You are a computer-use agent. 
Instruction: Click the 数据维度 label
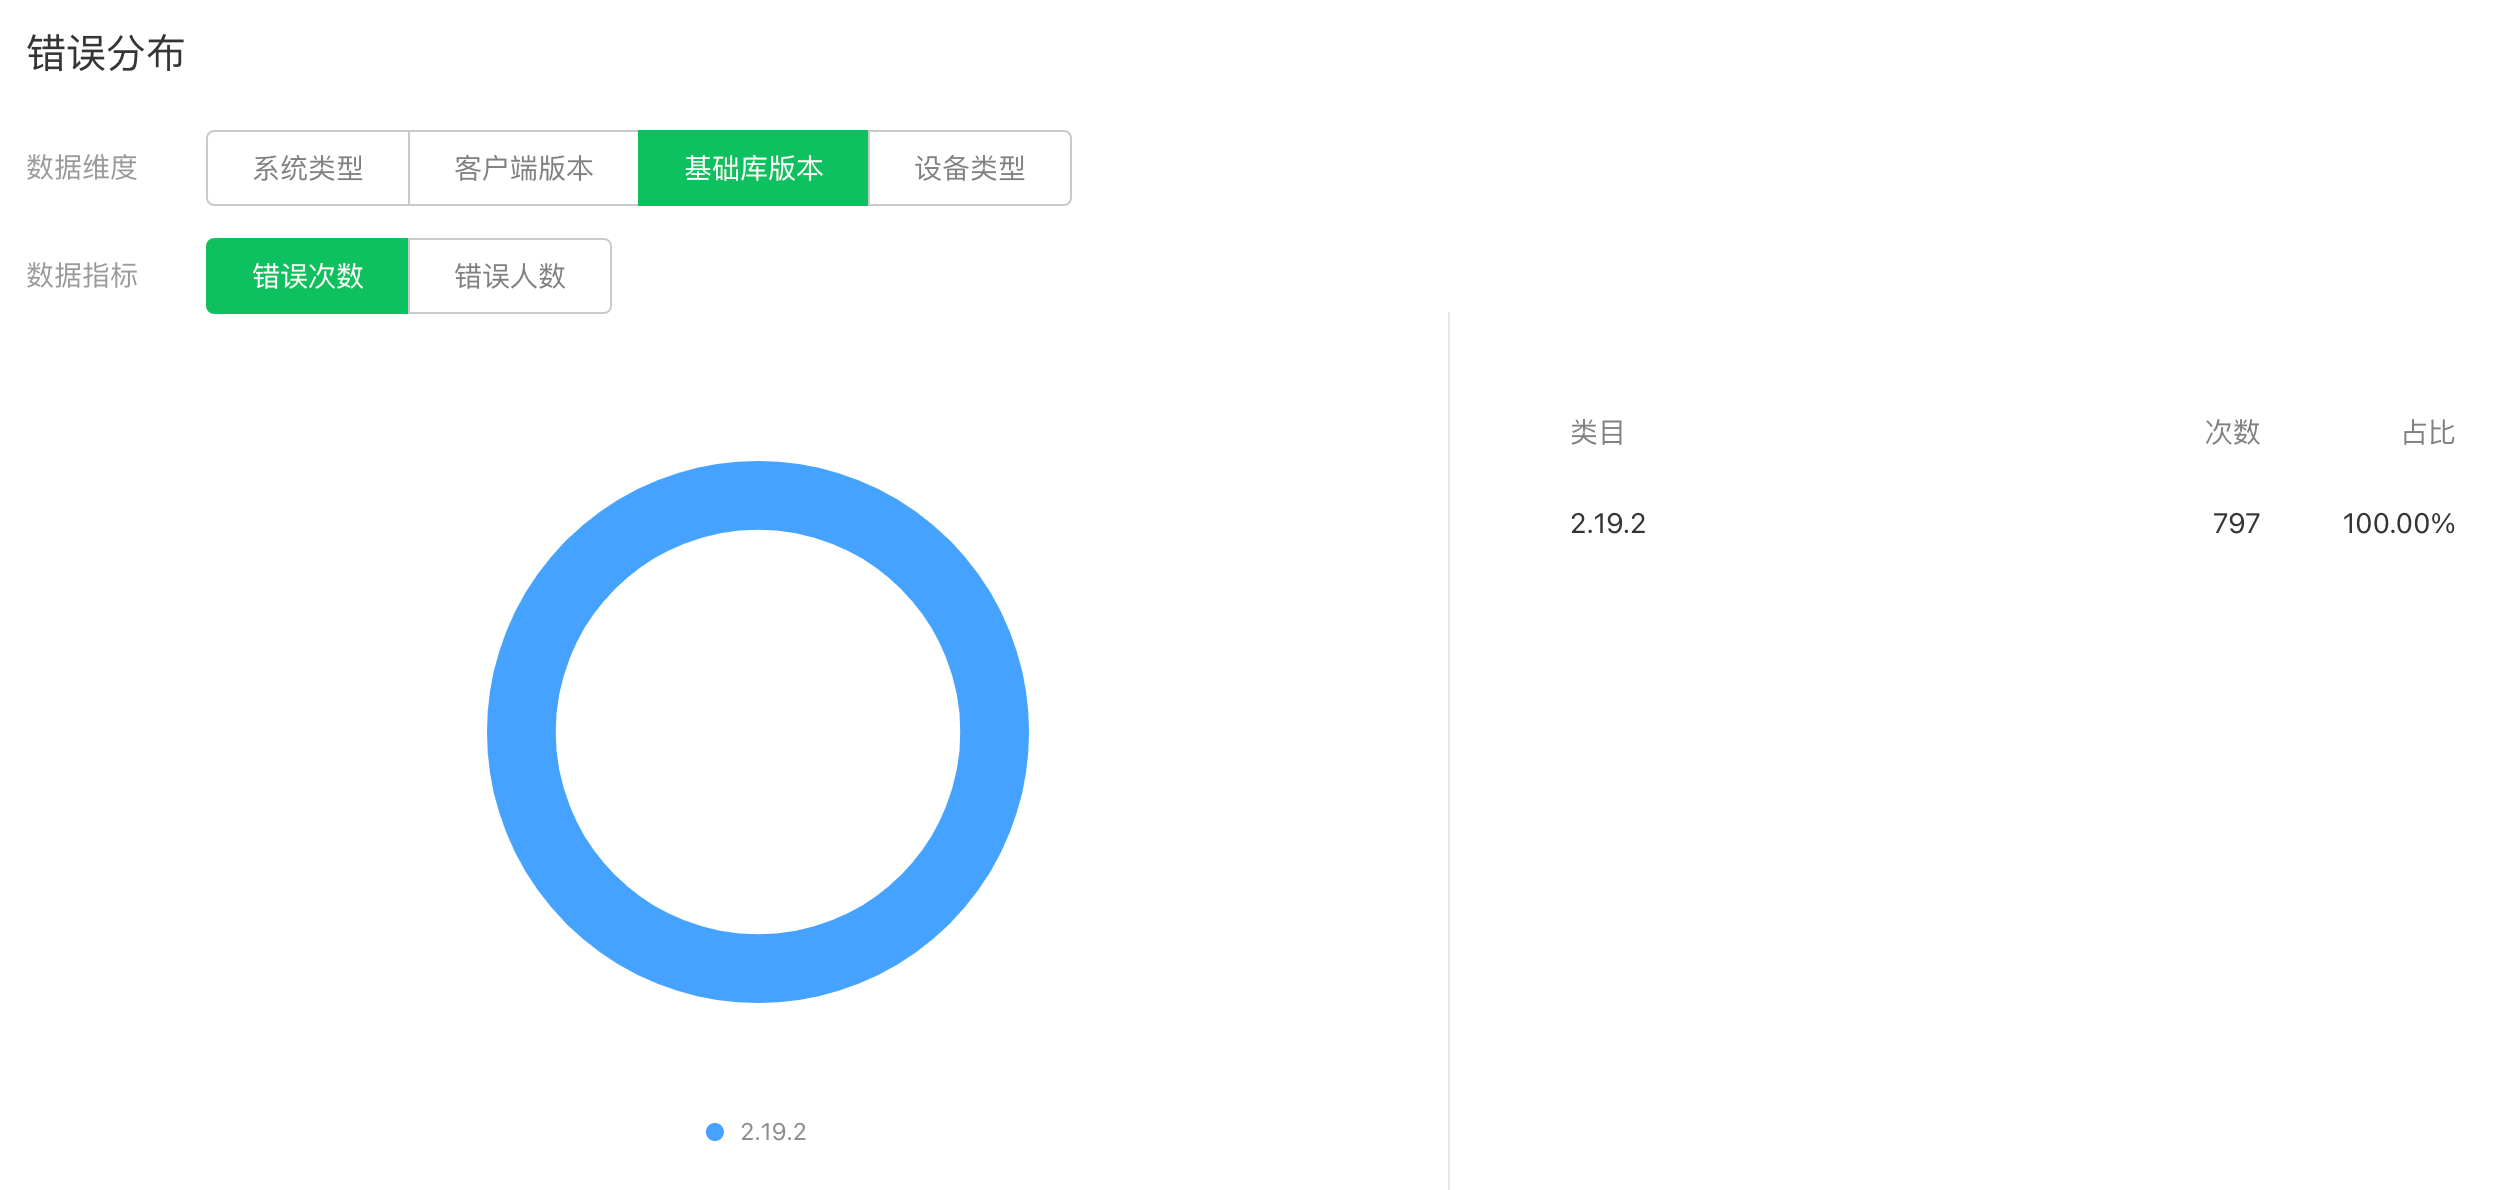point(82,168)
